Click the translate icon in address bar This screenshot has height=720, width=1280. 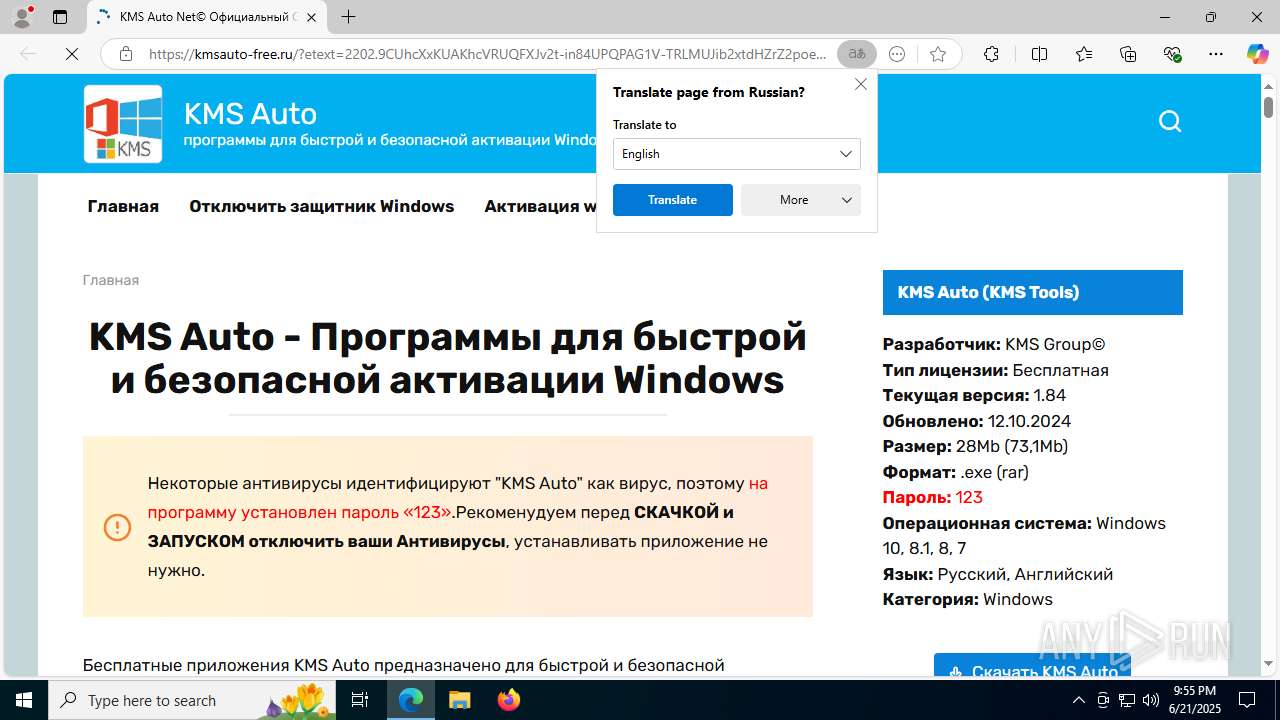[x=857, y=54]
